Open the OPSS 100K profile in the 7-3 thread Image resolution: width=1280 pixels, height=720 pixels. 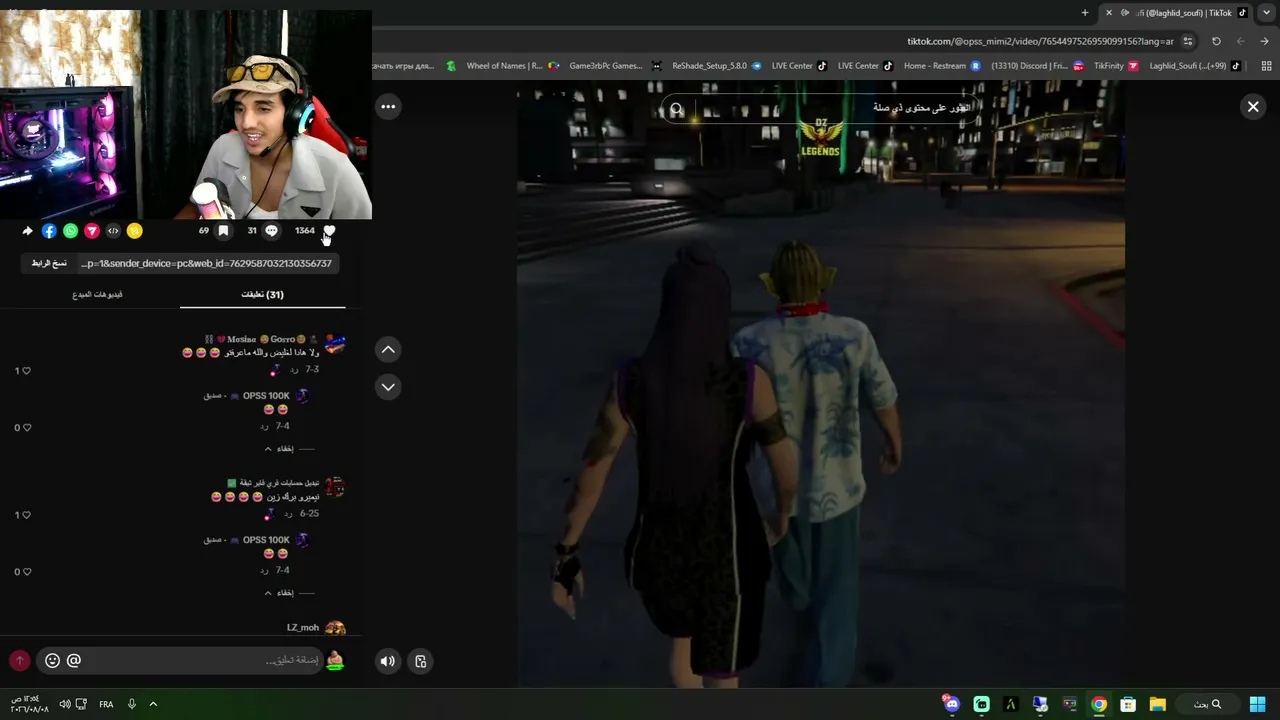pos(266,396)
